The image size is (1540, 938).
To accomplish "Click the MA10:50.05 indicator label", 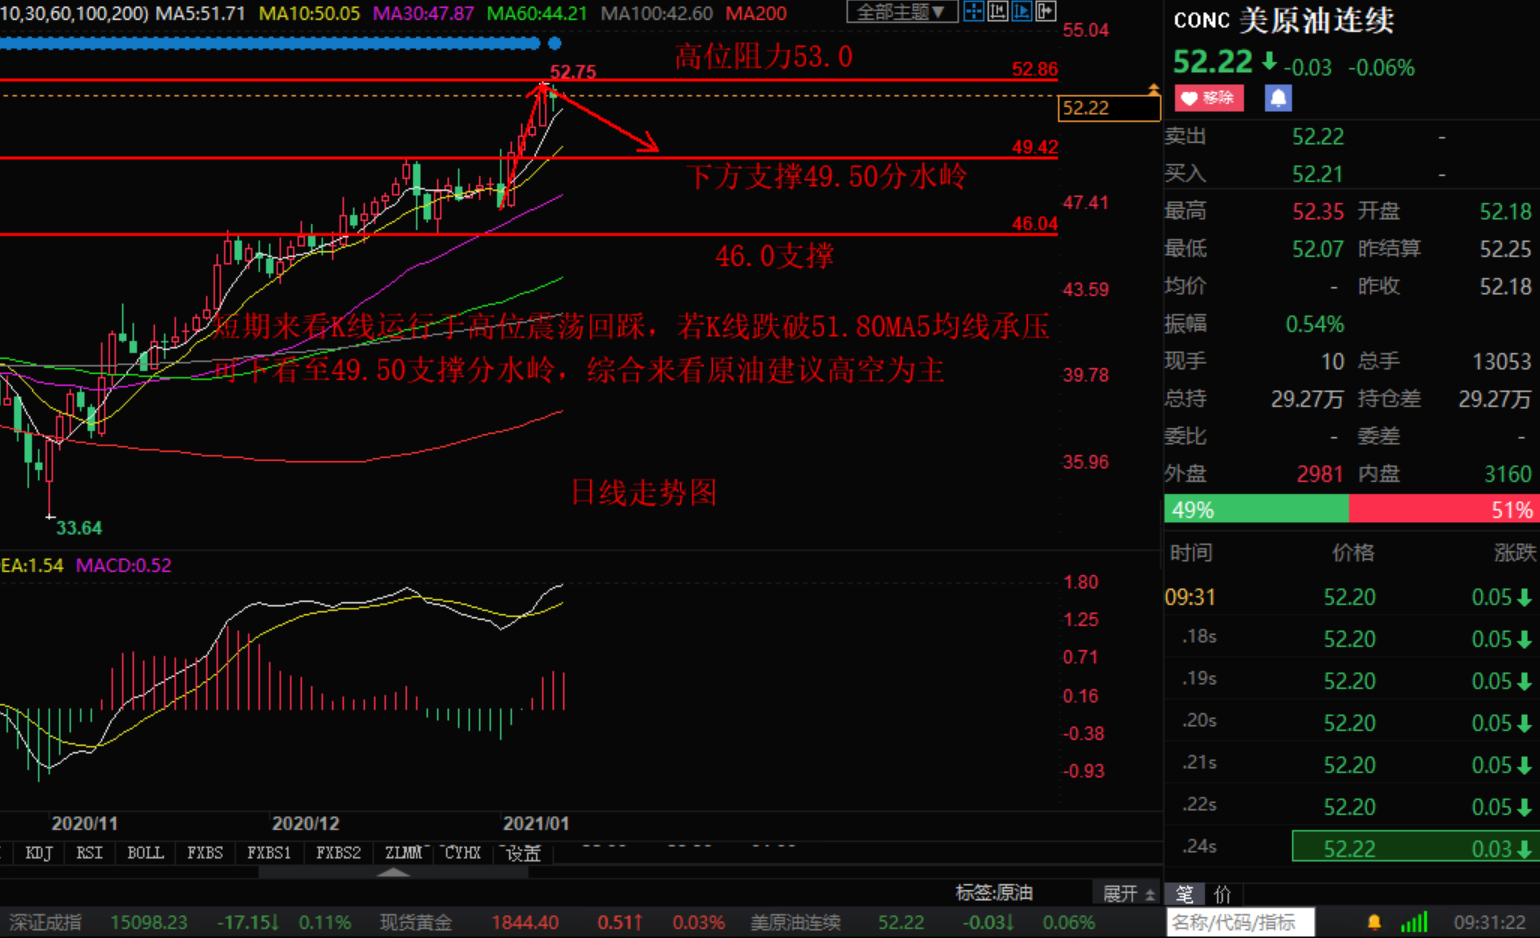I will point(309,13).
